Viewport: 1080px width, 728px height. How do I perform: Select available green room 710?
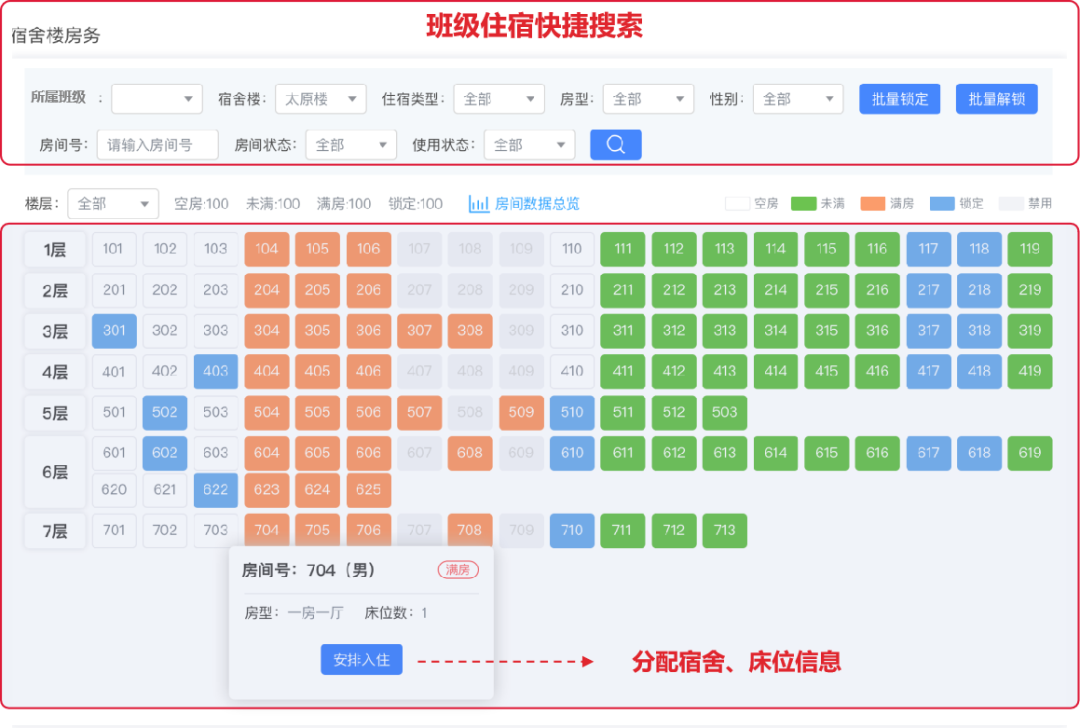572,531
